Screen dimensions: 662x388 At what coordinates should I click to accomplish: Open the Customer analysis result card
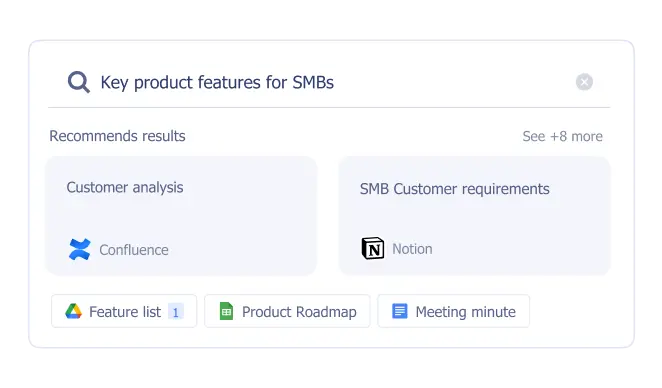click(181, 216)
